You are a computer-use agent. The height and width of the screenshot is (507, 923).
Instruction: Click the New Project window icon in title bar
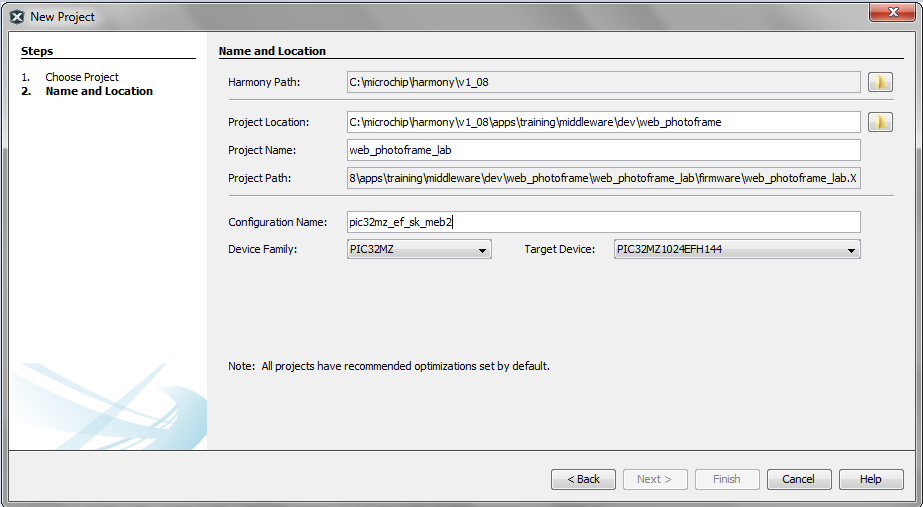[17, 17]
